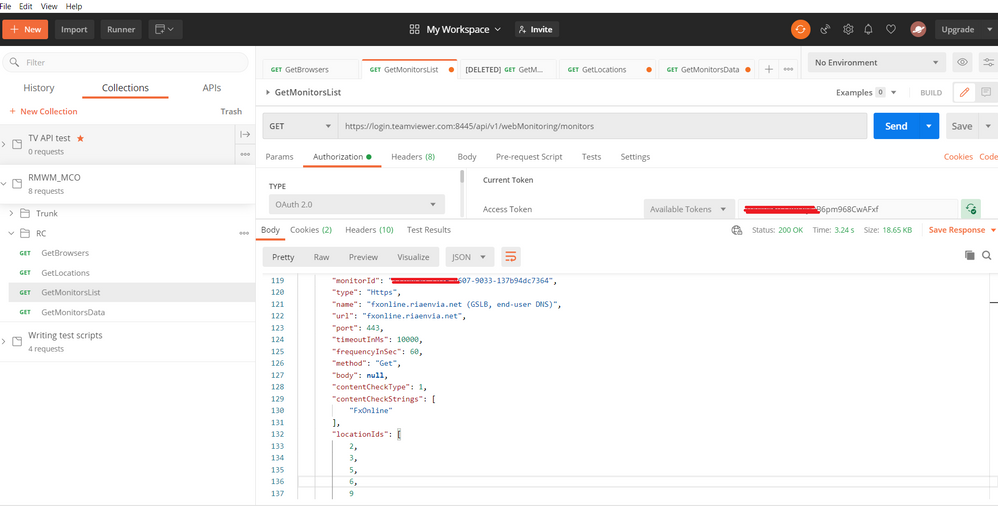Click the collapse arrow on TV API test

(245, 134)
